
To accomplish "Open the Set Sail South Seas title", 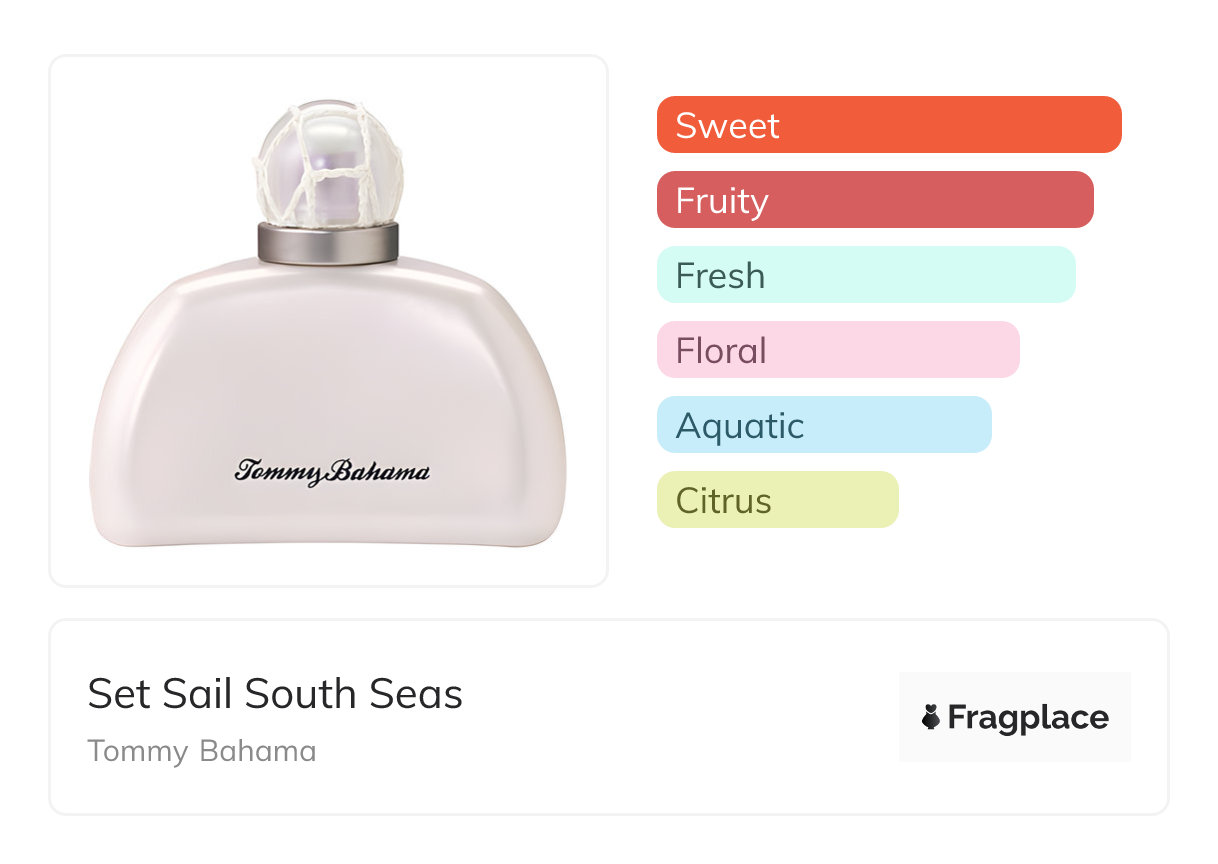I will [x=275, y=694].
